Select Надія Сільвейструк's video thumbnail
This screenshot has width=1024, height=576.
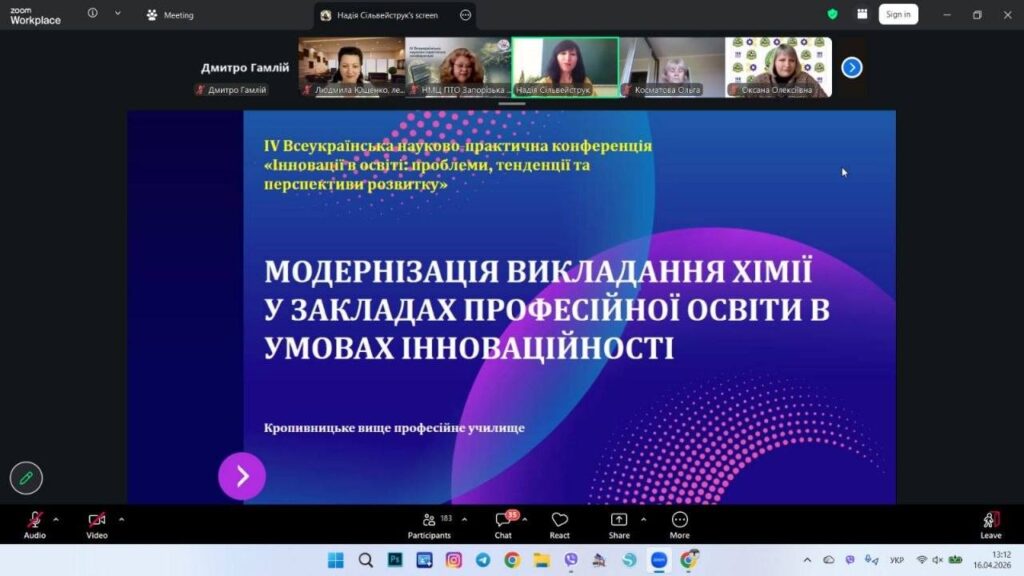pos(565,66)
